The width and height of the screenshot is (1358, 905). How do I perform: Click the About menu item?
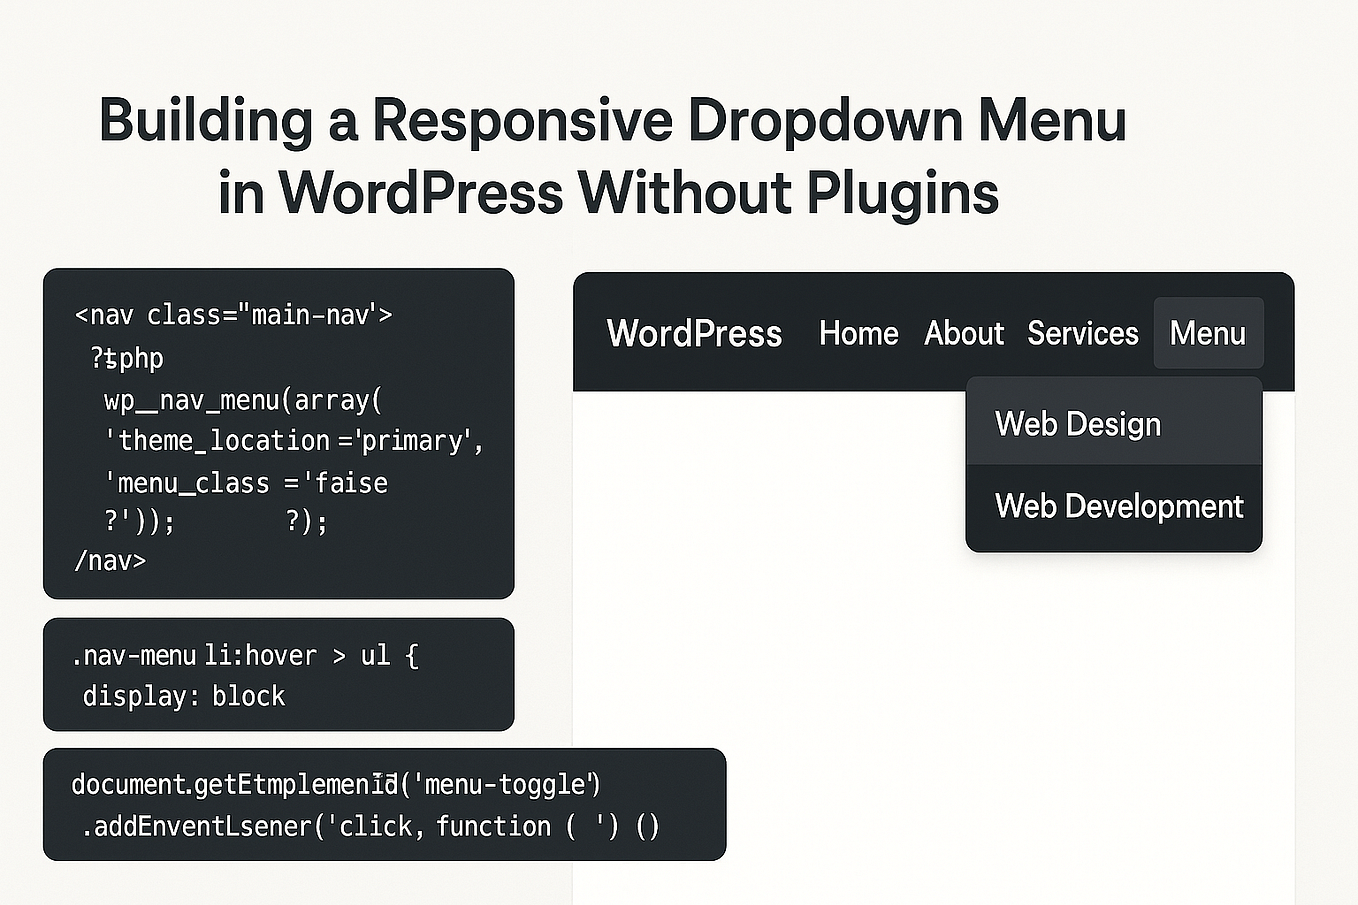coord(963,333)
